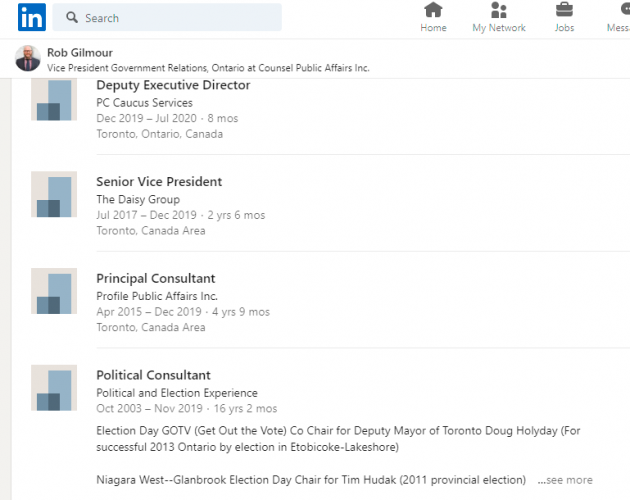The height and width of the screenshot is (500, 630).
Task: Click Profile Public Affairs Inc. text
Action: 157,296
